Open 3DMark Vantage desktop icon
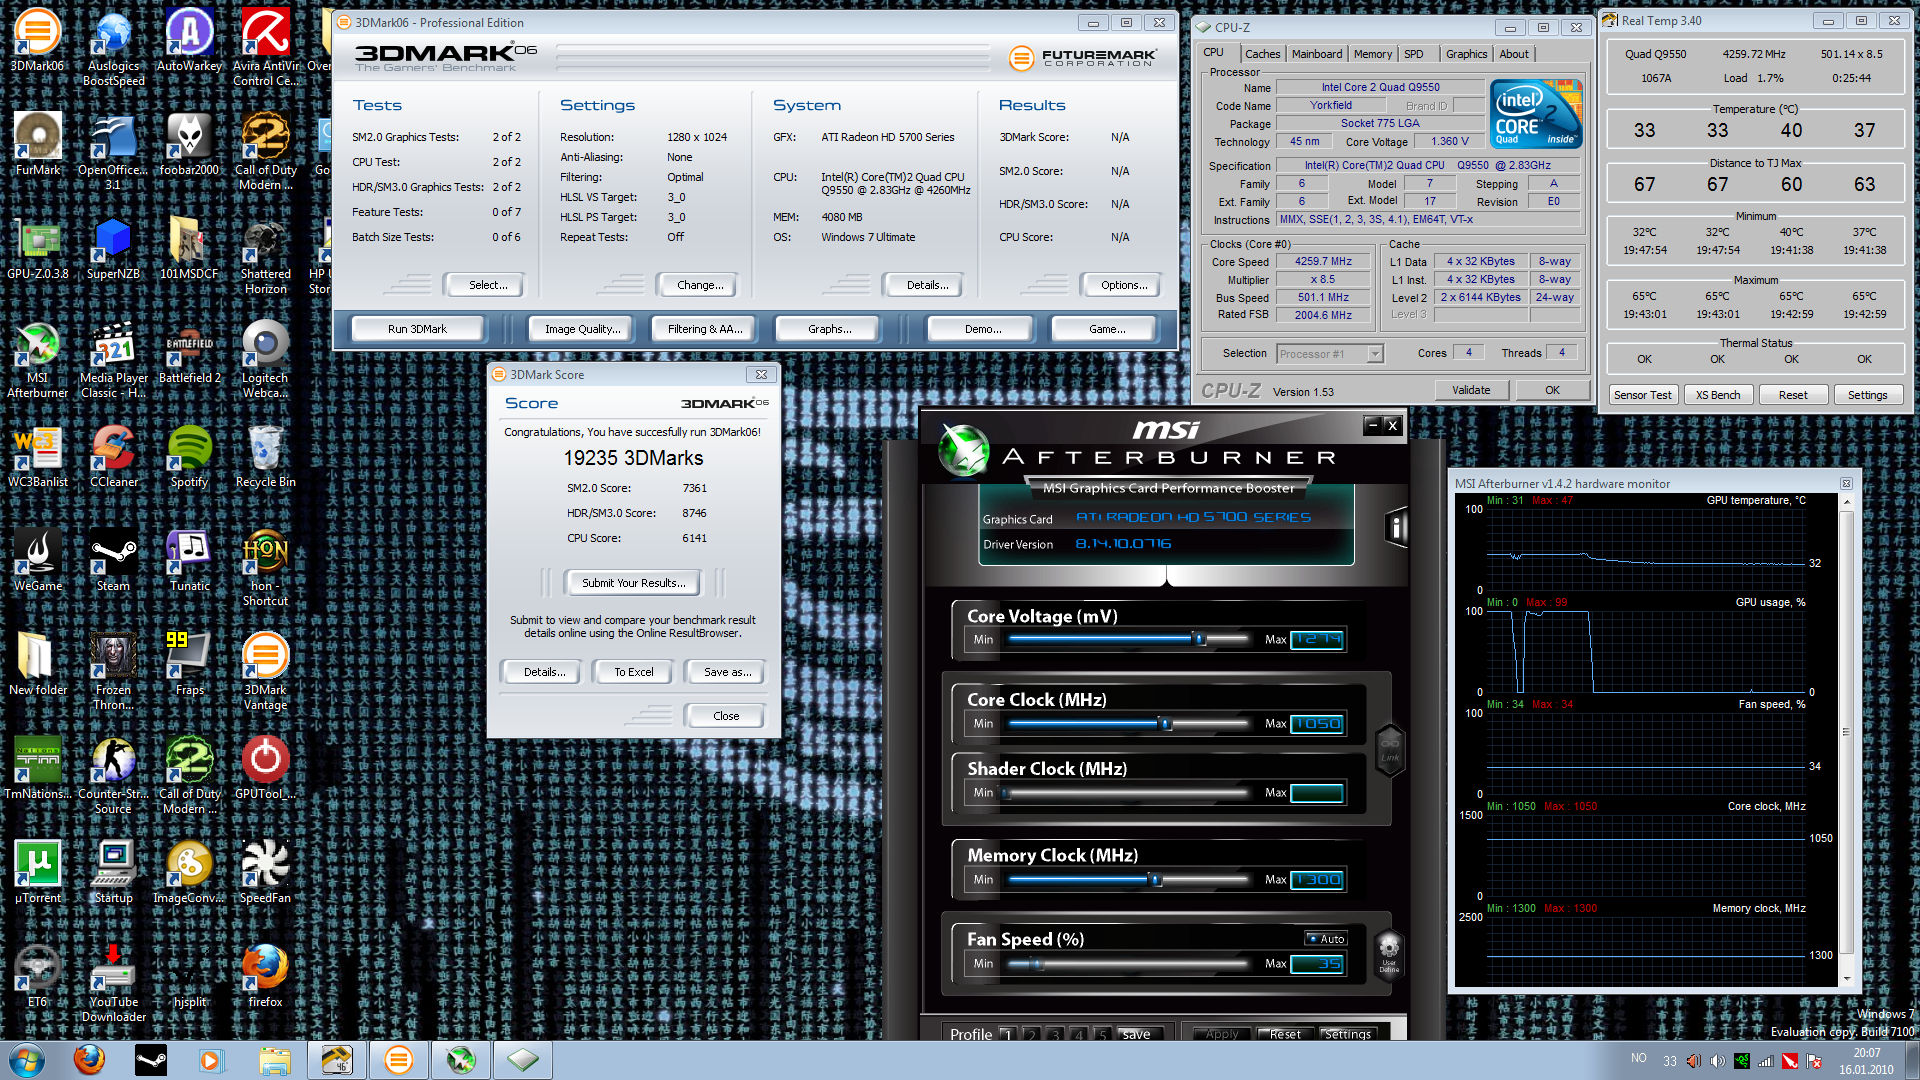Image resolution: width=1920 pixels, height=1080 pixels. [265, 671]
